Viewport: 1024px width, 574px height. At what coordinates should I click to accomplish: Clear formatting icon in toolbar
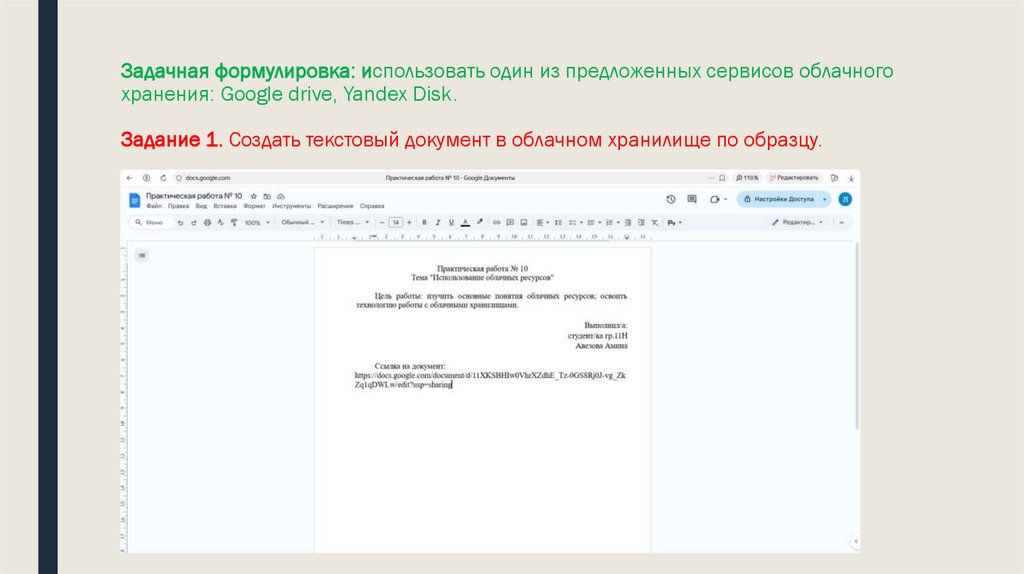[x=654, y=223]
